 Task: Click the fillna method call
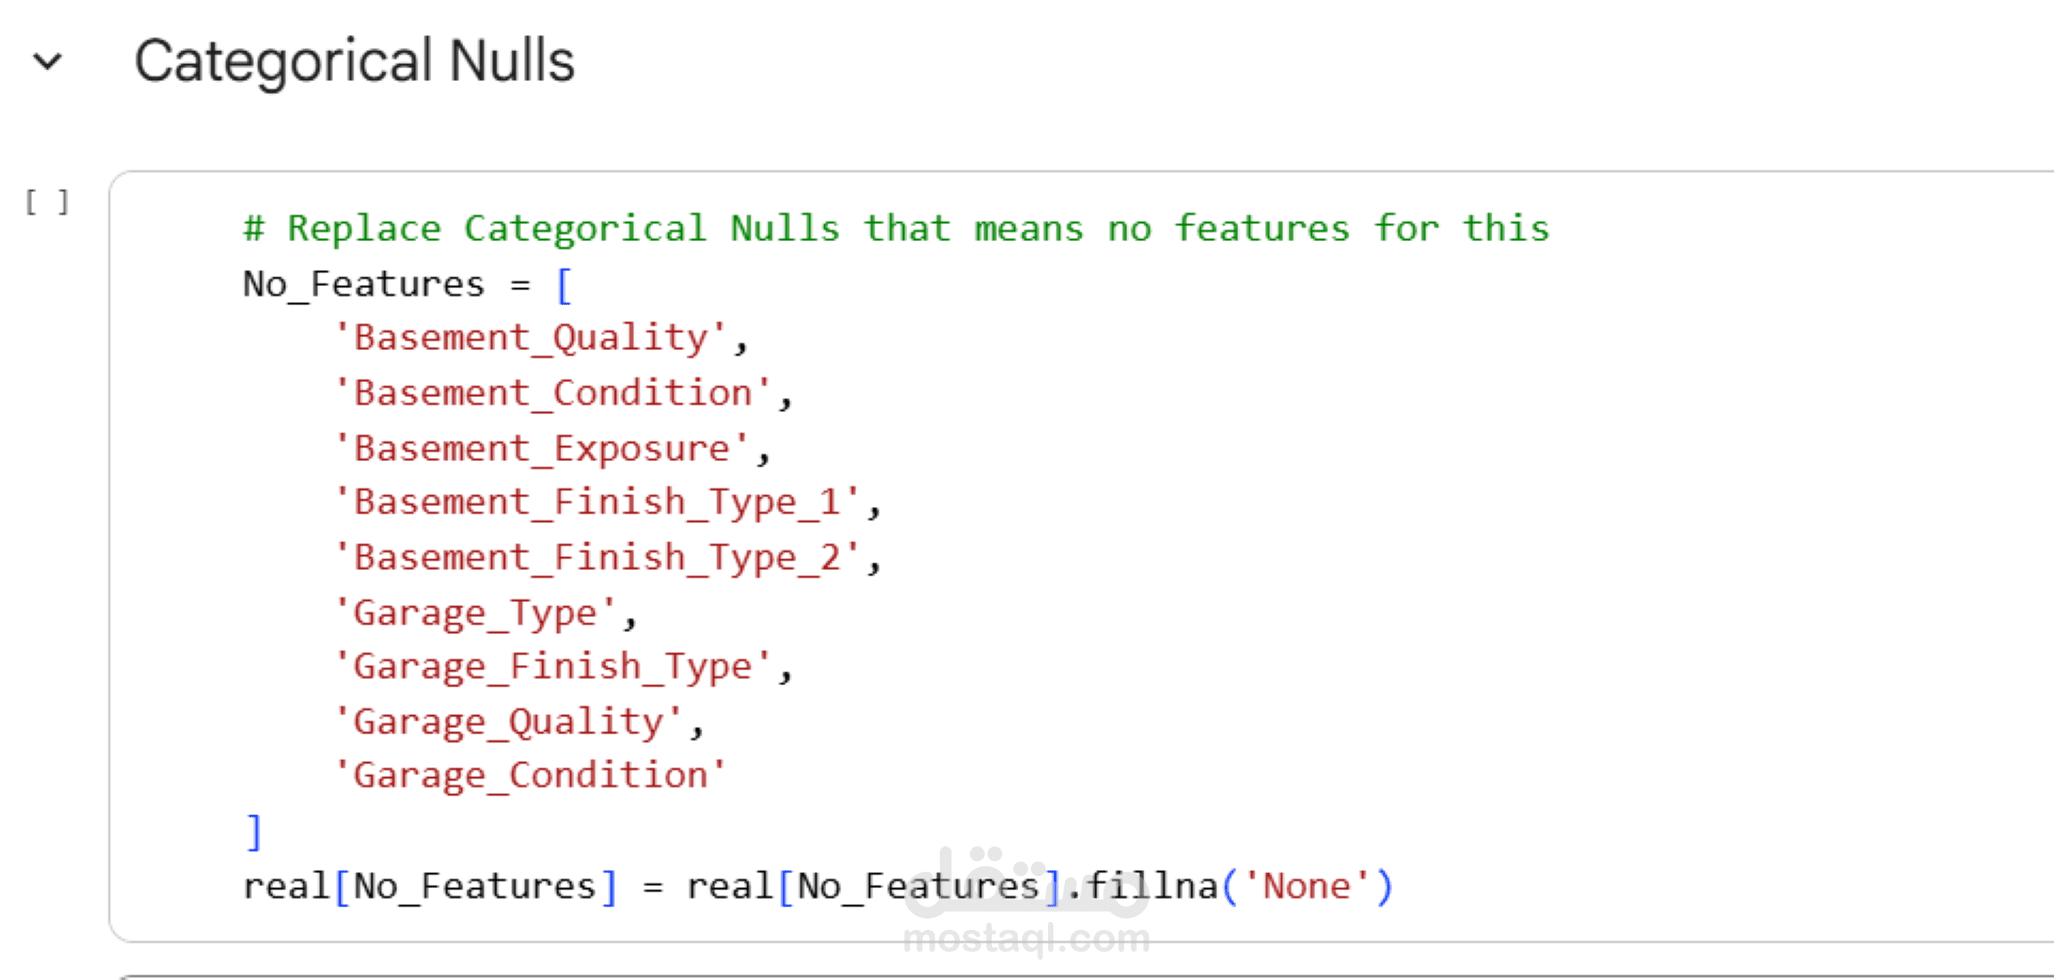point(1152,886)
